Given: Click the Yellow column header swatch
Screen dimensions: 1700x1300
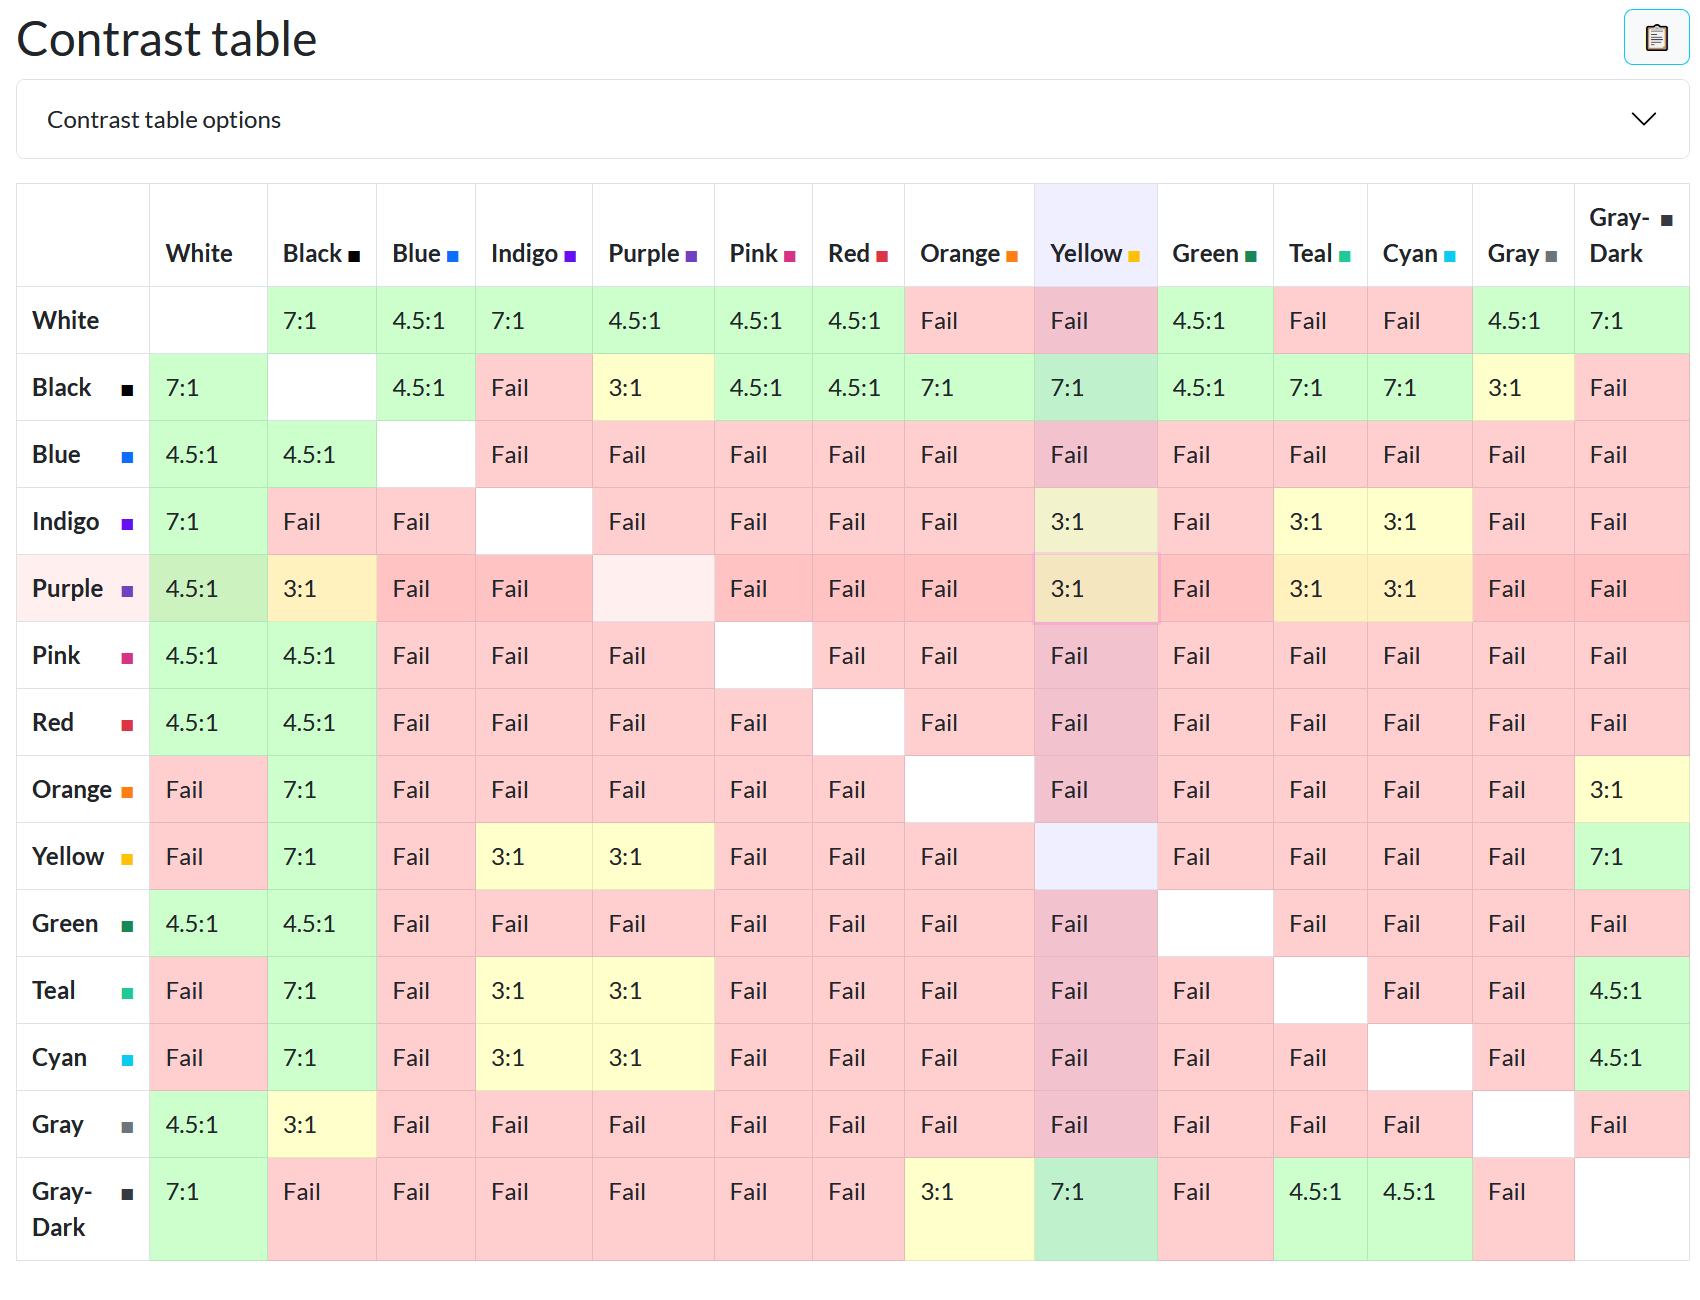Looking at the screenshot, I should click(1134, 256).
